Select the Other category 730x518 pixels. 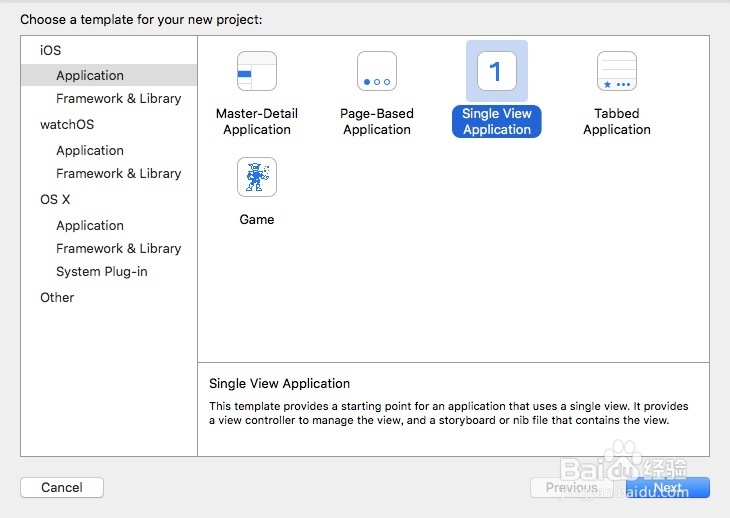pos(57,297)
